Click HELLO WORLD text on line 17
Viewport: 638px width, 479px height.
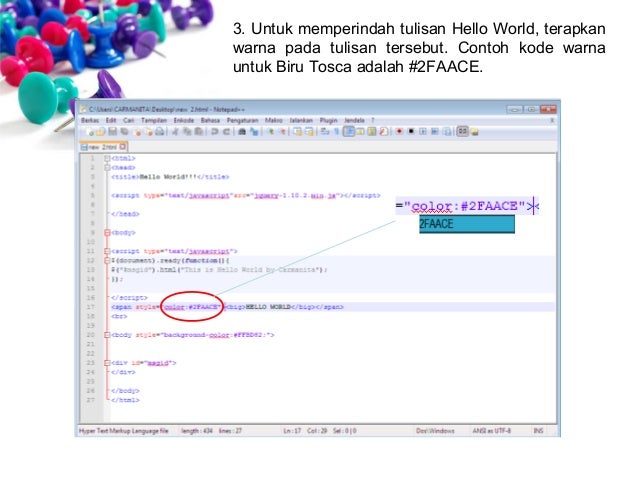click(x=269, y=307)
